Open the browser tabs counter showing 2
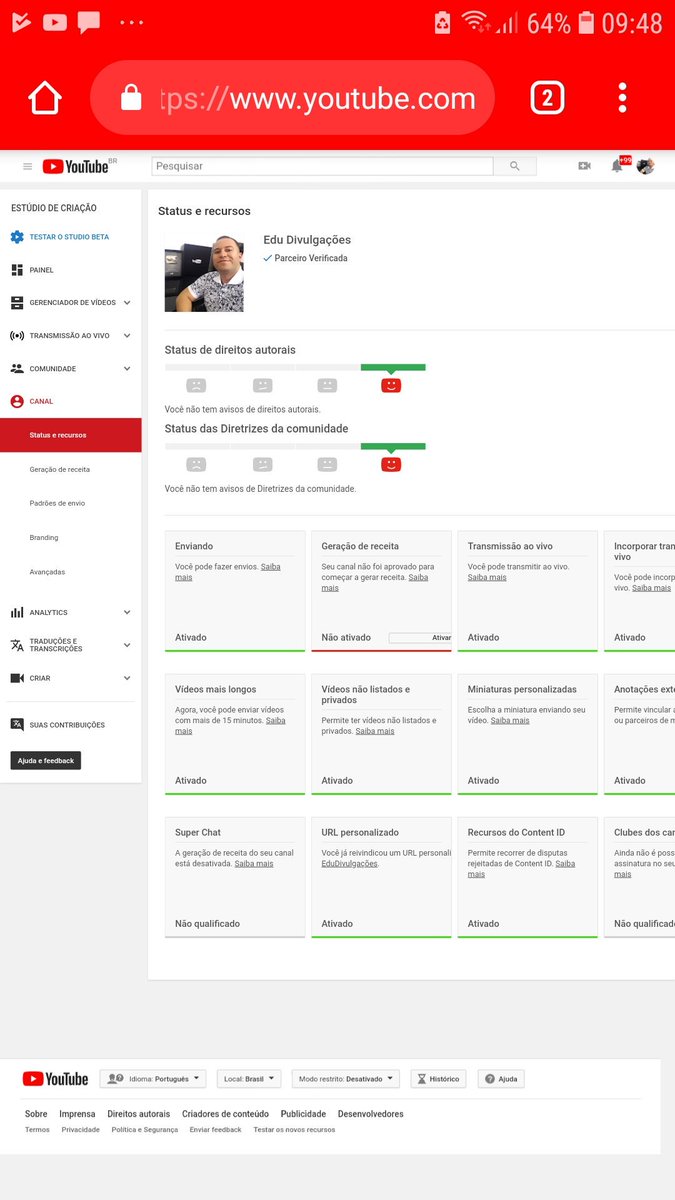The width and height of the screenshot is (675, 1200). coord(547,98)
